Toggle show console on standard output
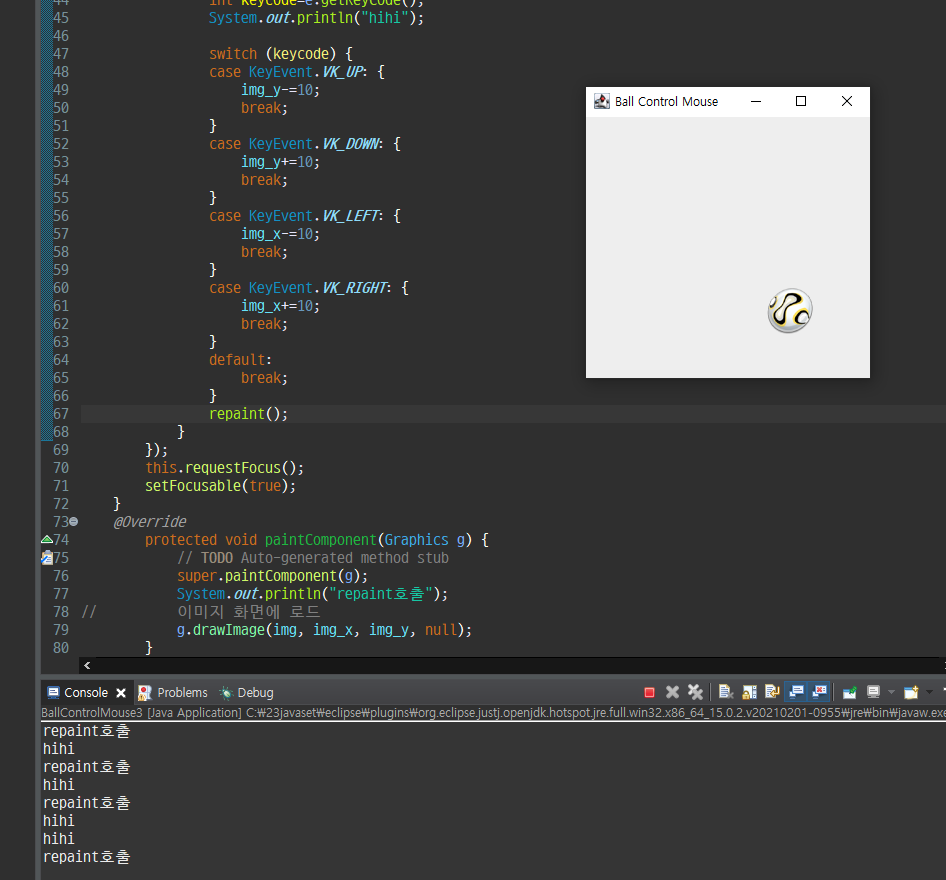The height and width of the screenshot is (880, 946). [x=796, y=691]
